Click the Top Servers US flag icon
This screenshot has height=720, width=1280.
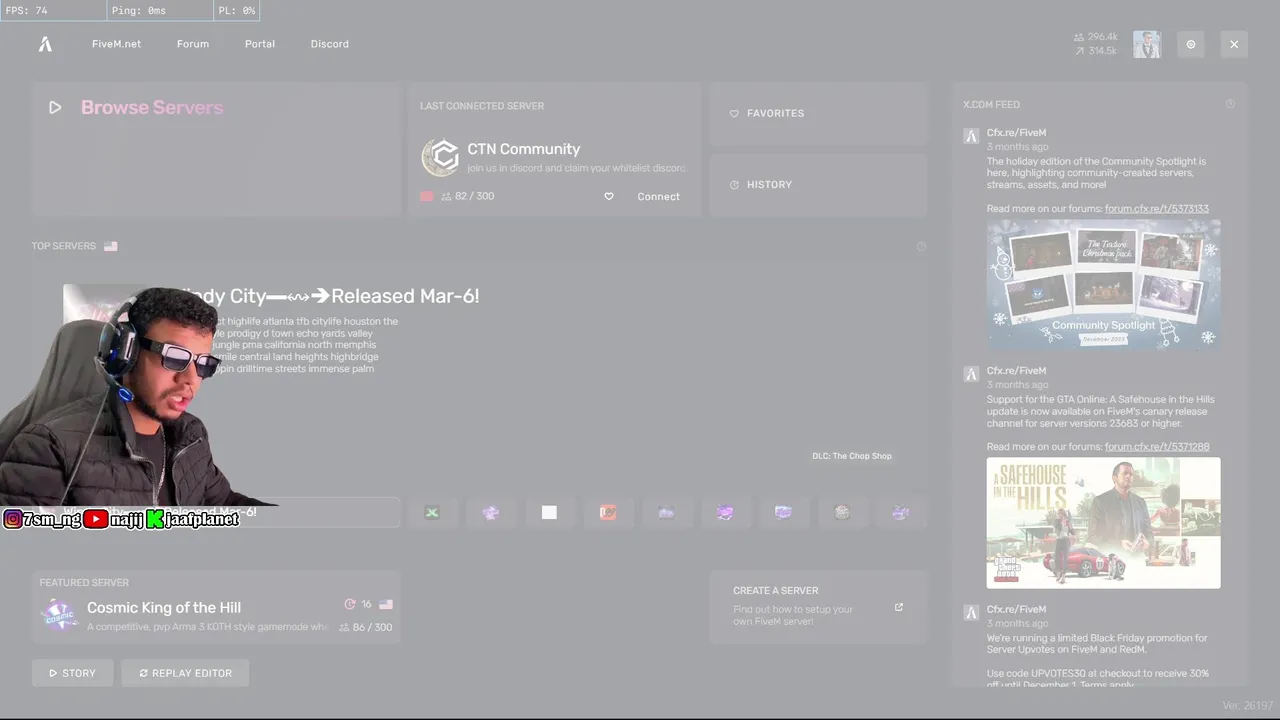(110, 246)
